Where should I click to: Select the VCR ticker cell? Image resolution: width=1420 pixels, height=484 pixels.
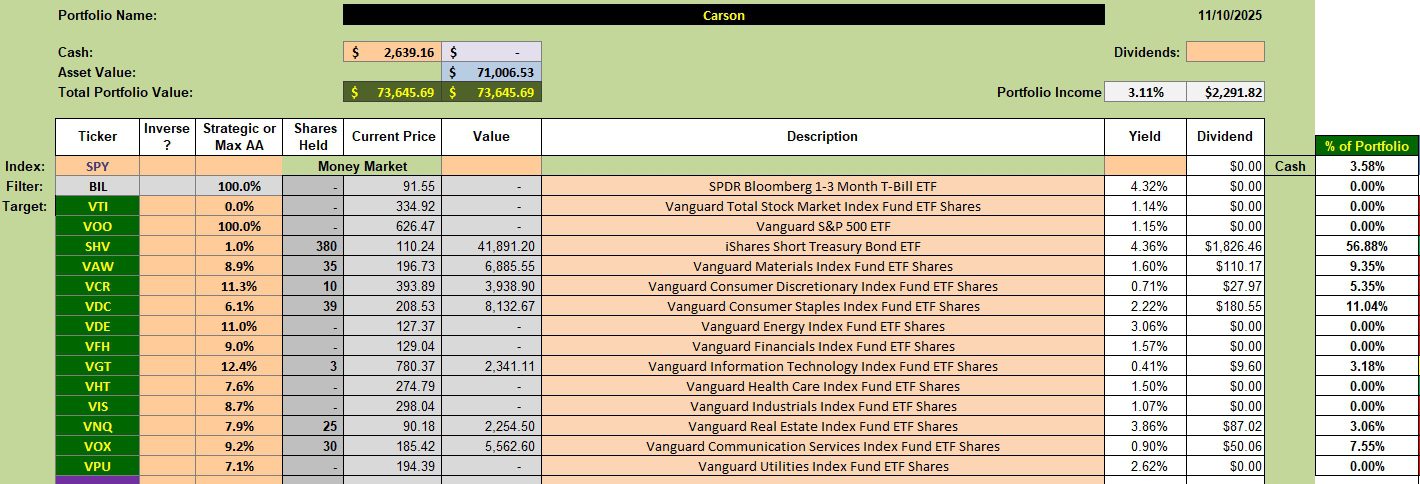(x=97, y=286)
